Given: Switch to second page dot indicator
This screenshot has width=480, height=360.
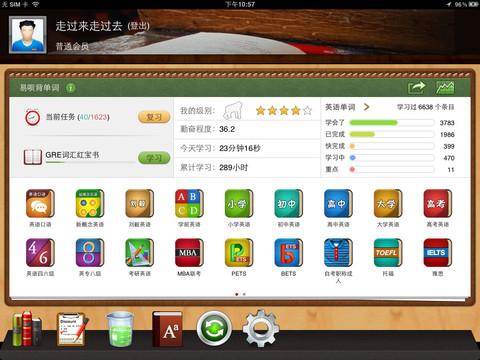Looking at the screenshot, I should [x=244, y=294].
